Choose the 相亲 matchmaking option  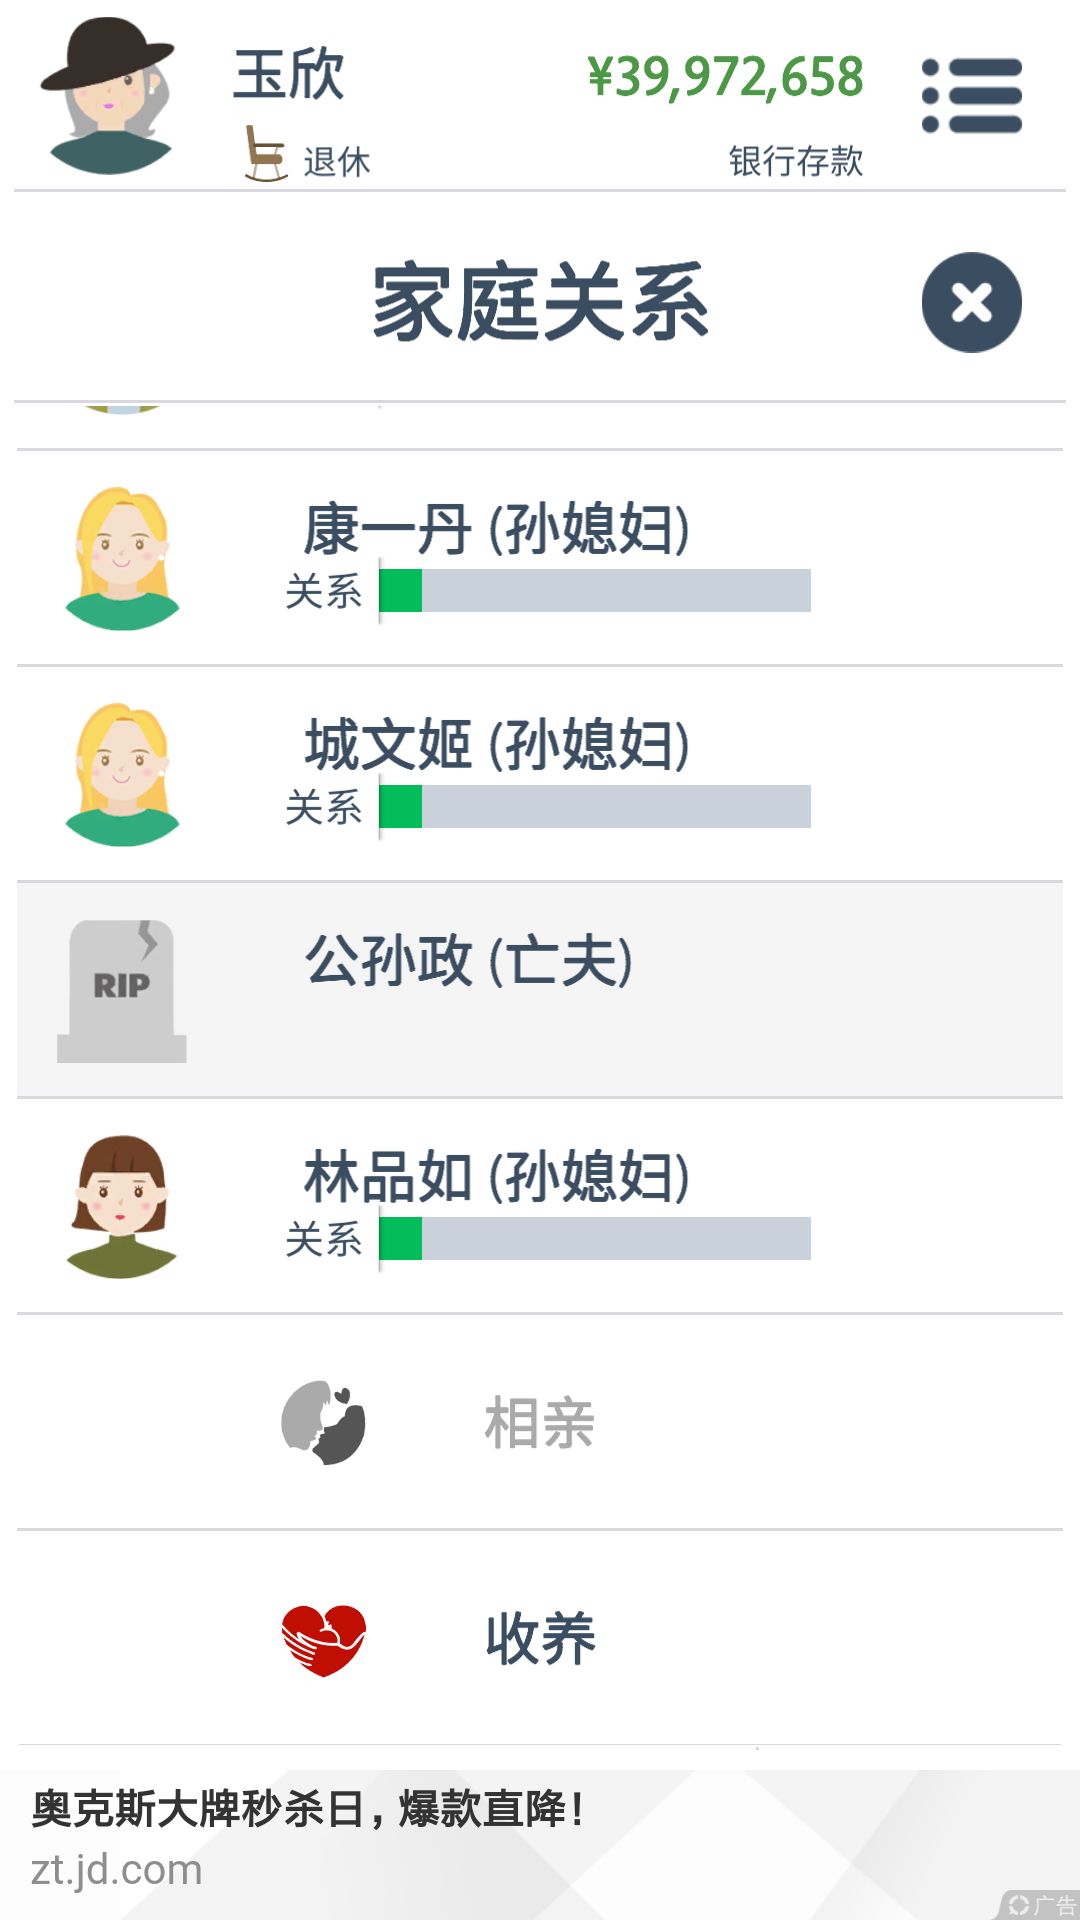[540, 1422]
